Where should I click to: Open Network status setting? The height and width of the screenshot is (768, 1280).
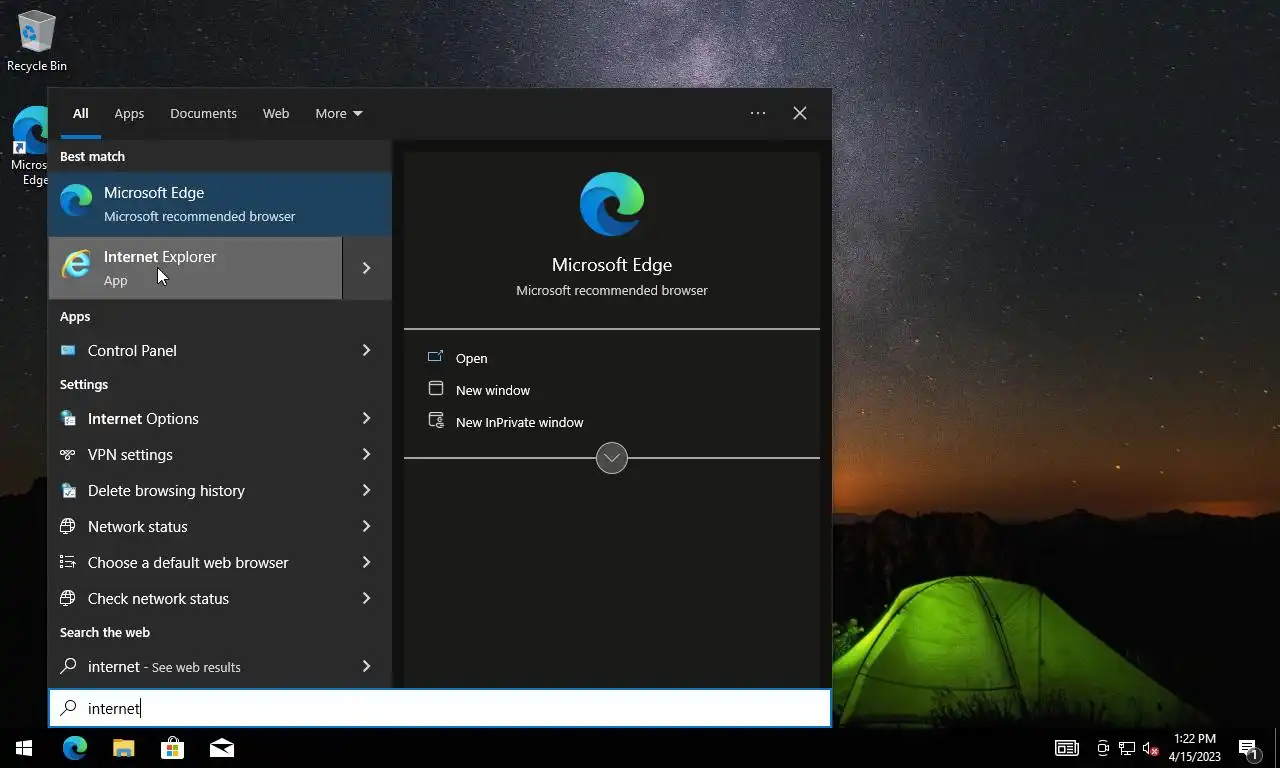click(x=195, y=526)
